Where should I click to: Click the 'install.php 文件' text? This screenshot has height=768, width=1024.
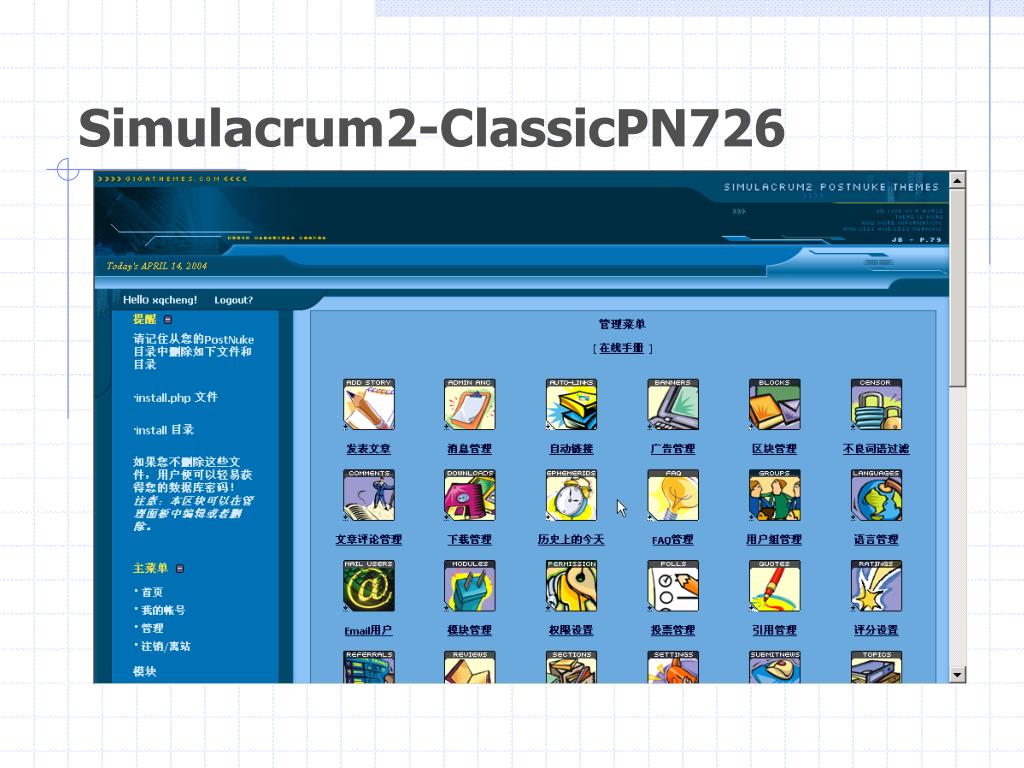pyautogui.click(x=176, y=398)
